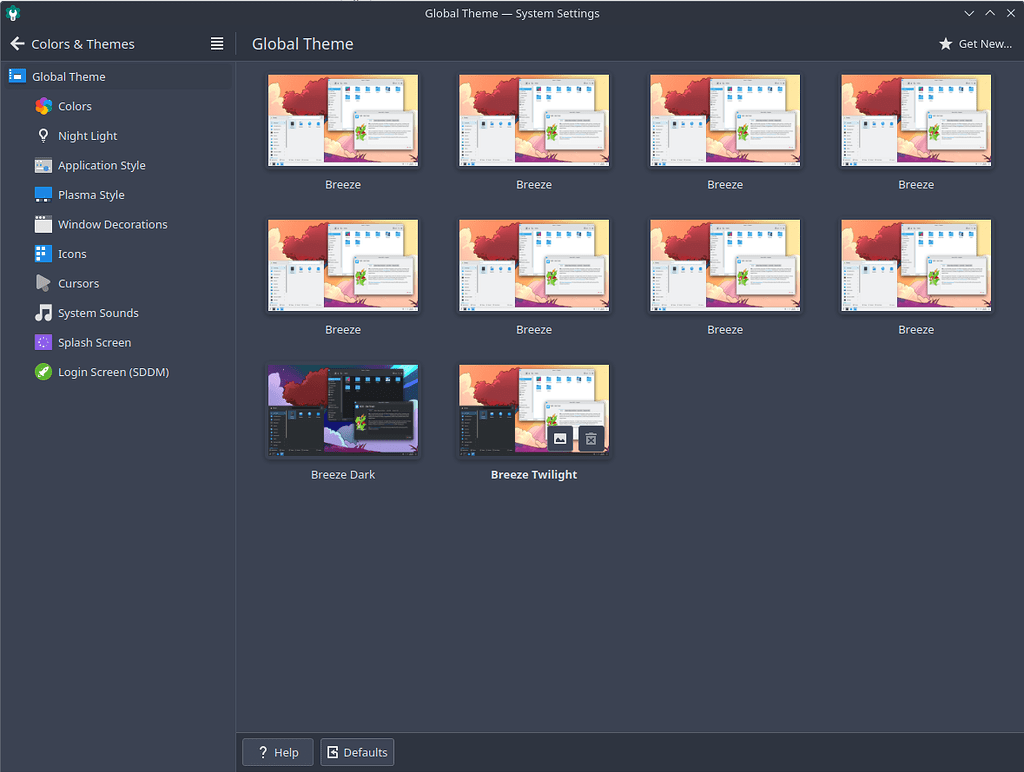Click the System Settings app icon in titlebar
1024x772 pixels.
[12, 13]
